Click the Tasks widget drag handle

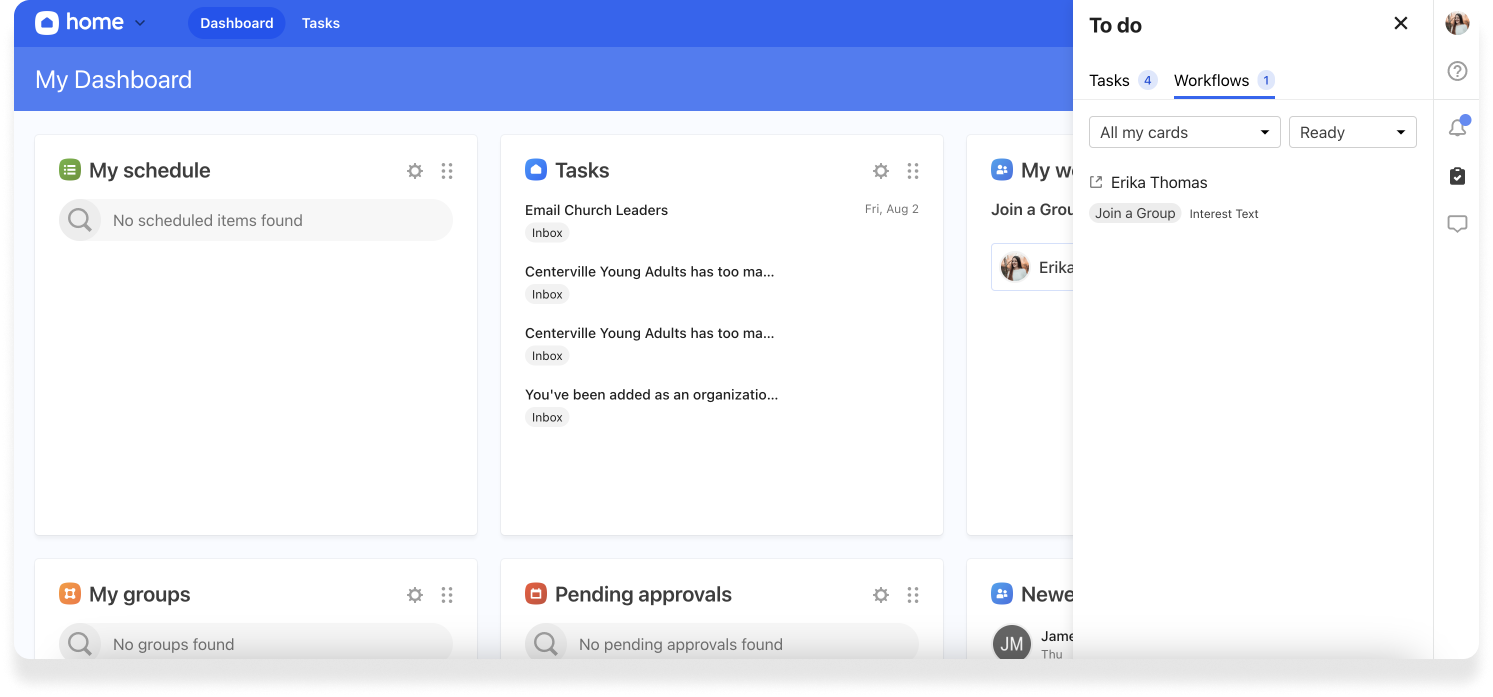tap(913, 171)
